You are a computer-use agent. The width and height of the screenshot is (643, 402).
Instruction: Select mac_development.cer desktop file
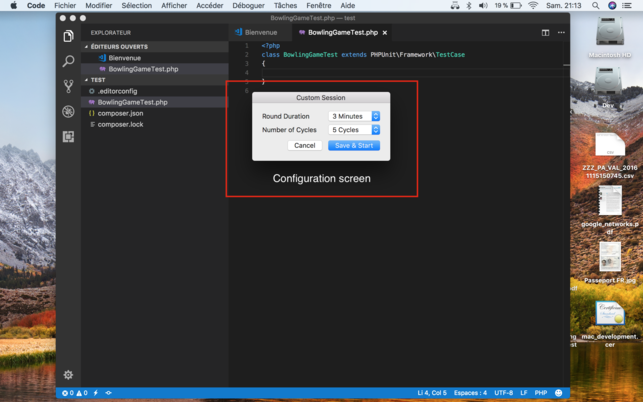pos(610,324)
